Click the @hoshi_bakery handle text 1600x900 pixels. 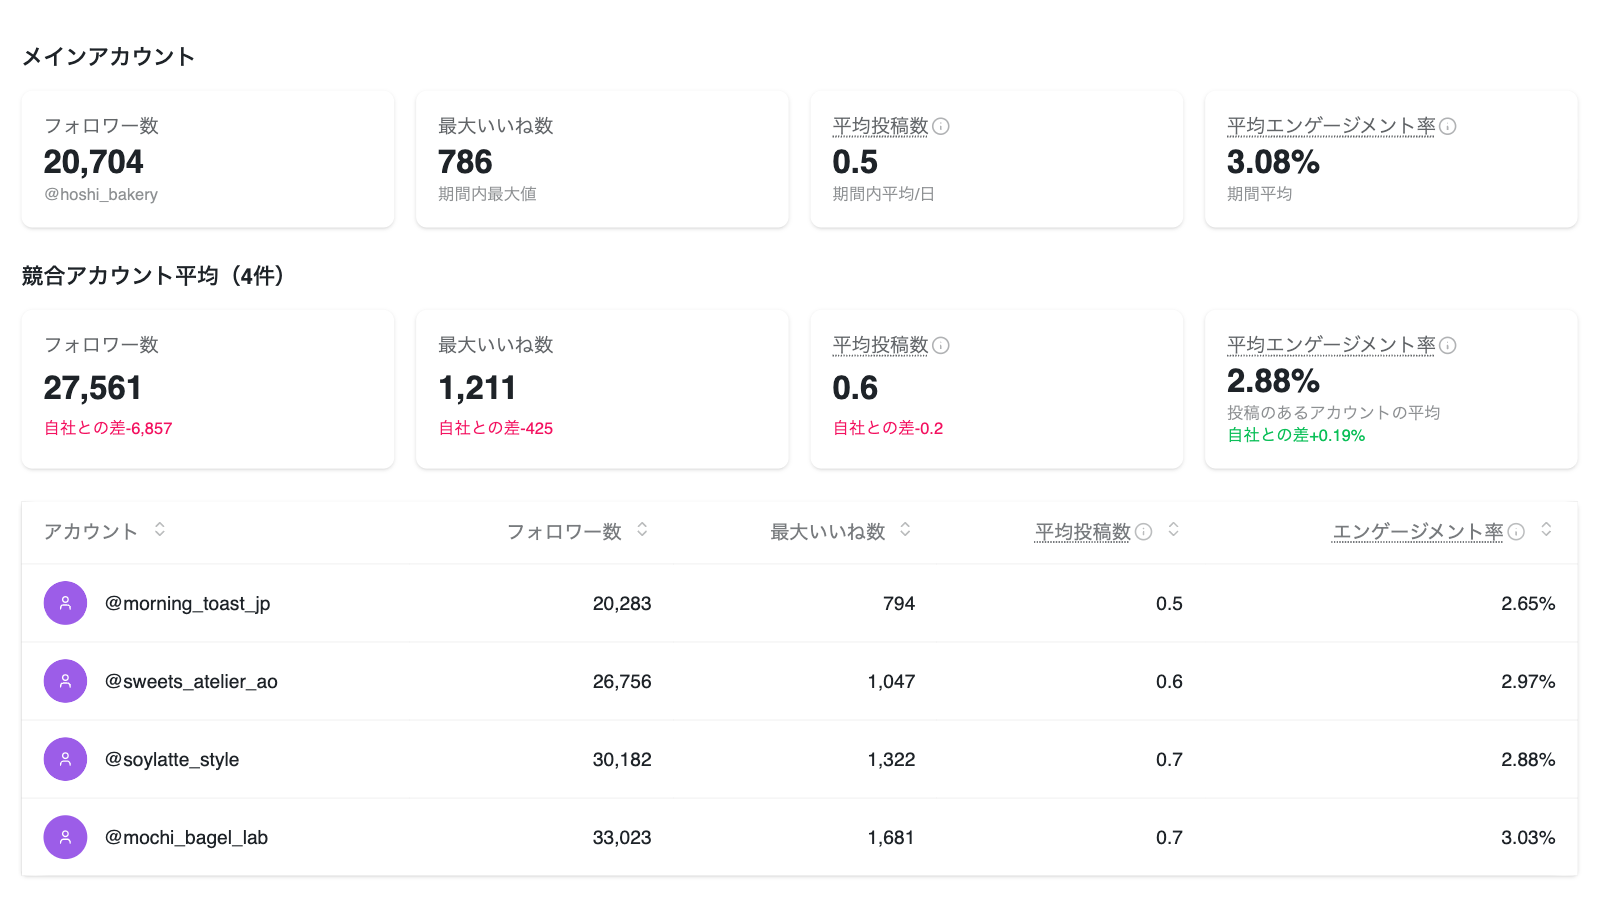click(x=101, y=194)
